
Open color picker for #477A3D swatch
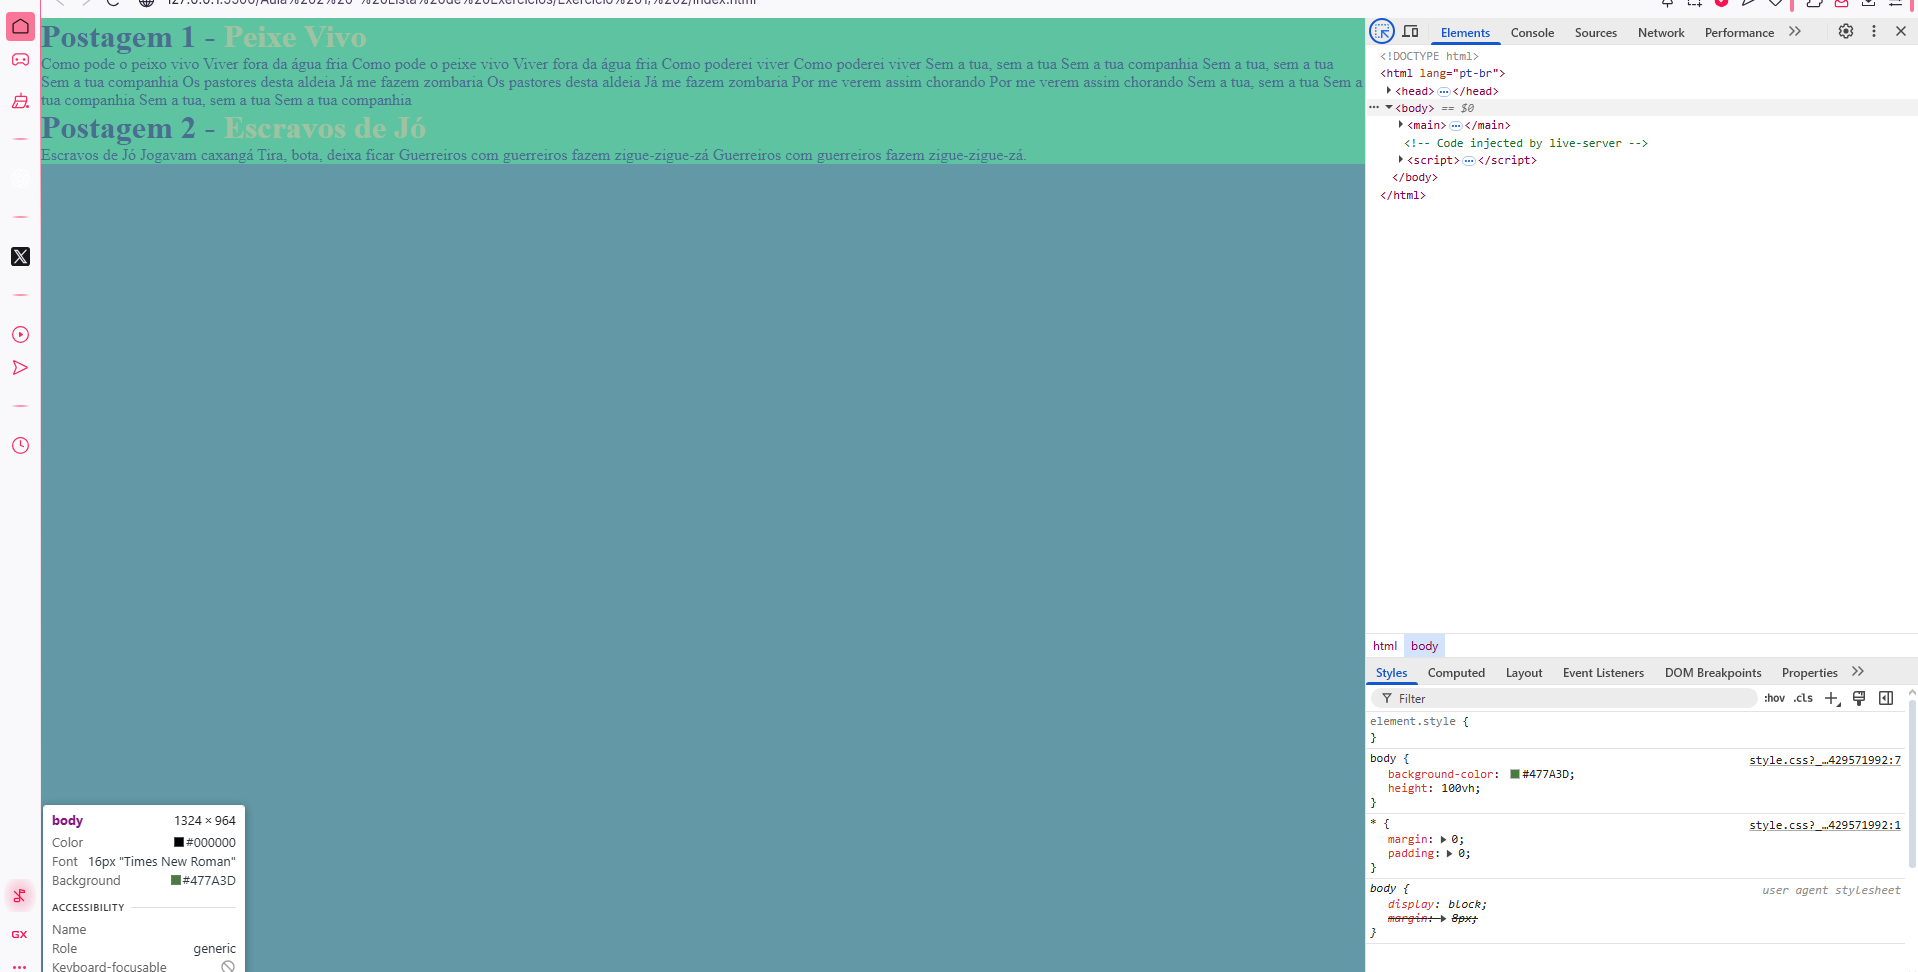point(1515,774)
